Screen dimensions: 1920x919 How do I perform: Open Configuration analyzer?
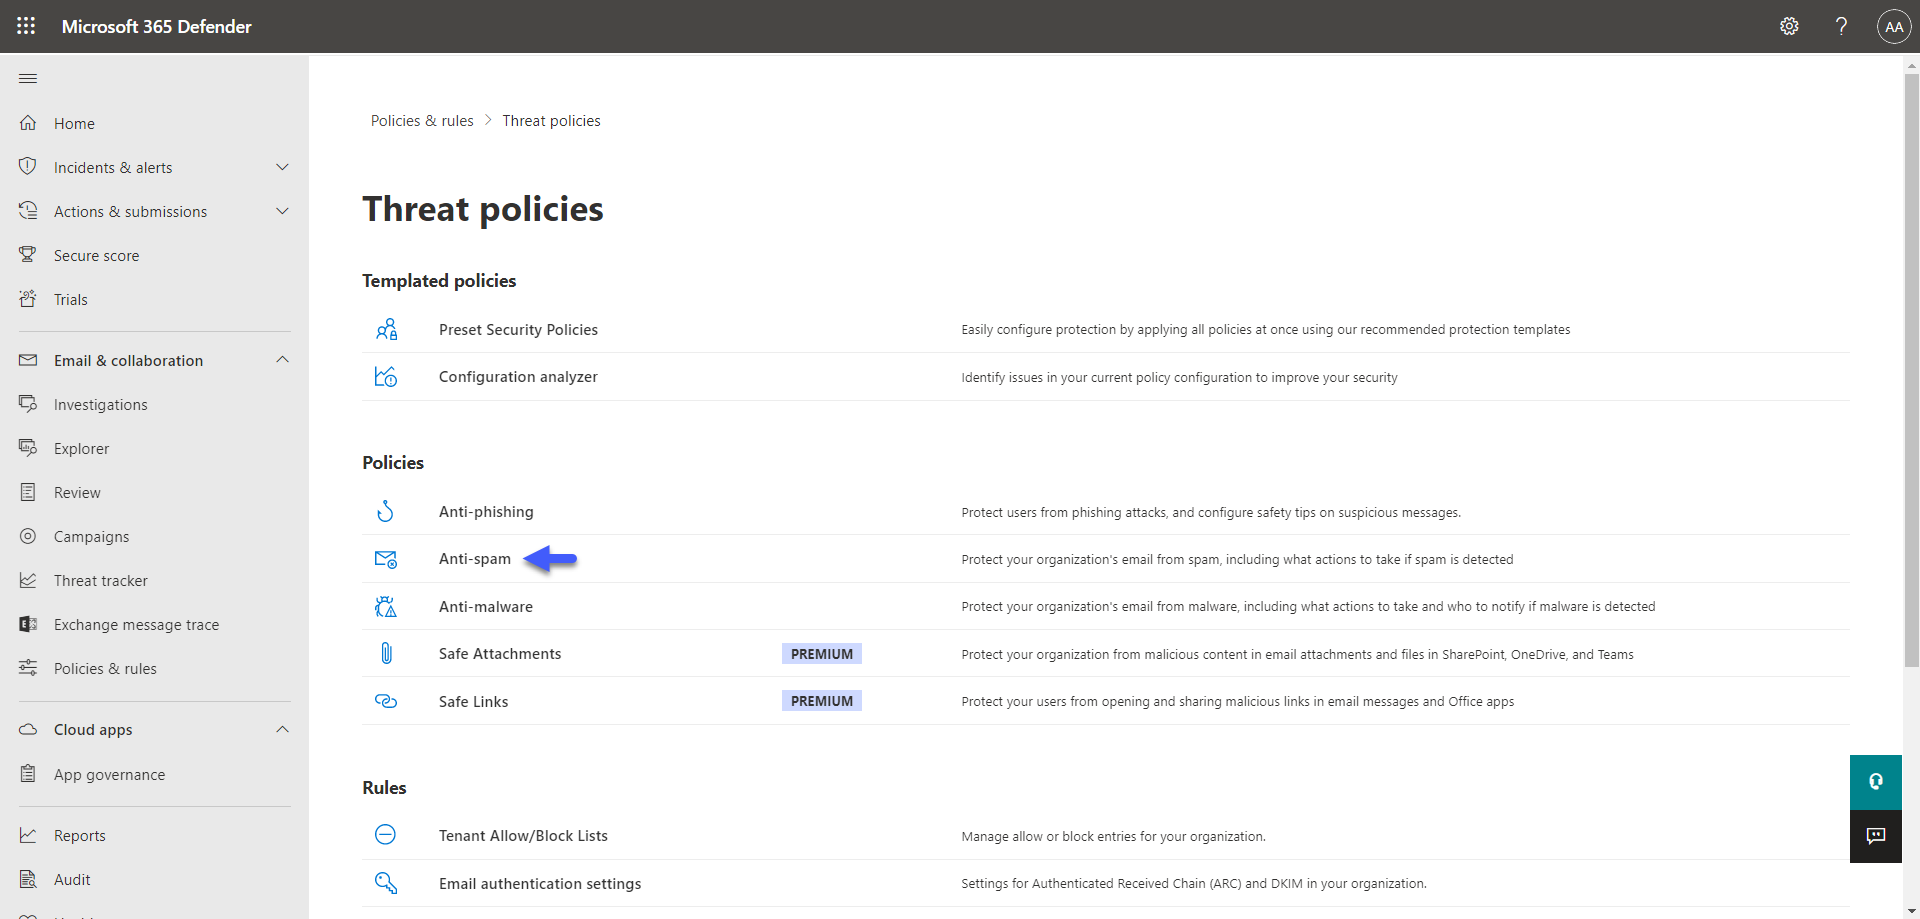pos(518,377)
